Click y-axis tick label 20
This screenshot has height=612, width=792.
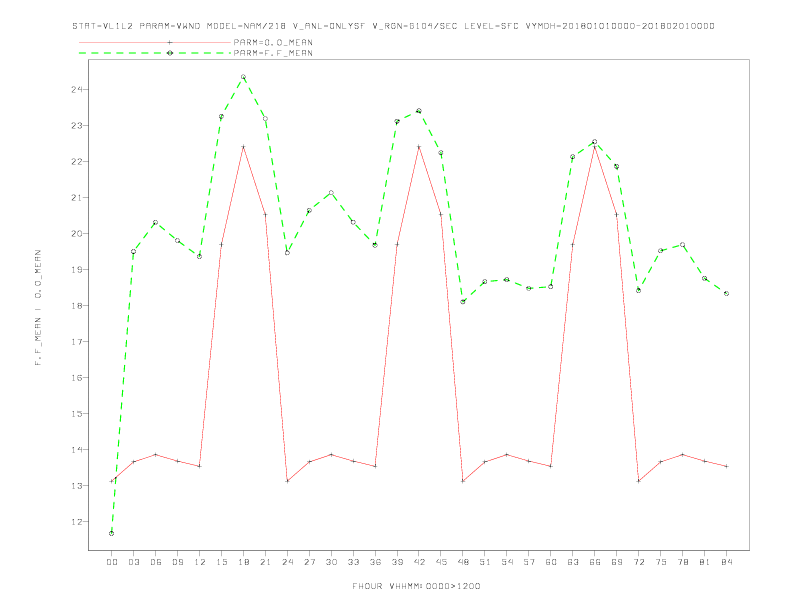[77, 234]
